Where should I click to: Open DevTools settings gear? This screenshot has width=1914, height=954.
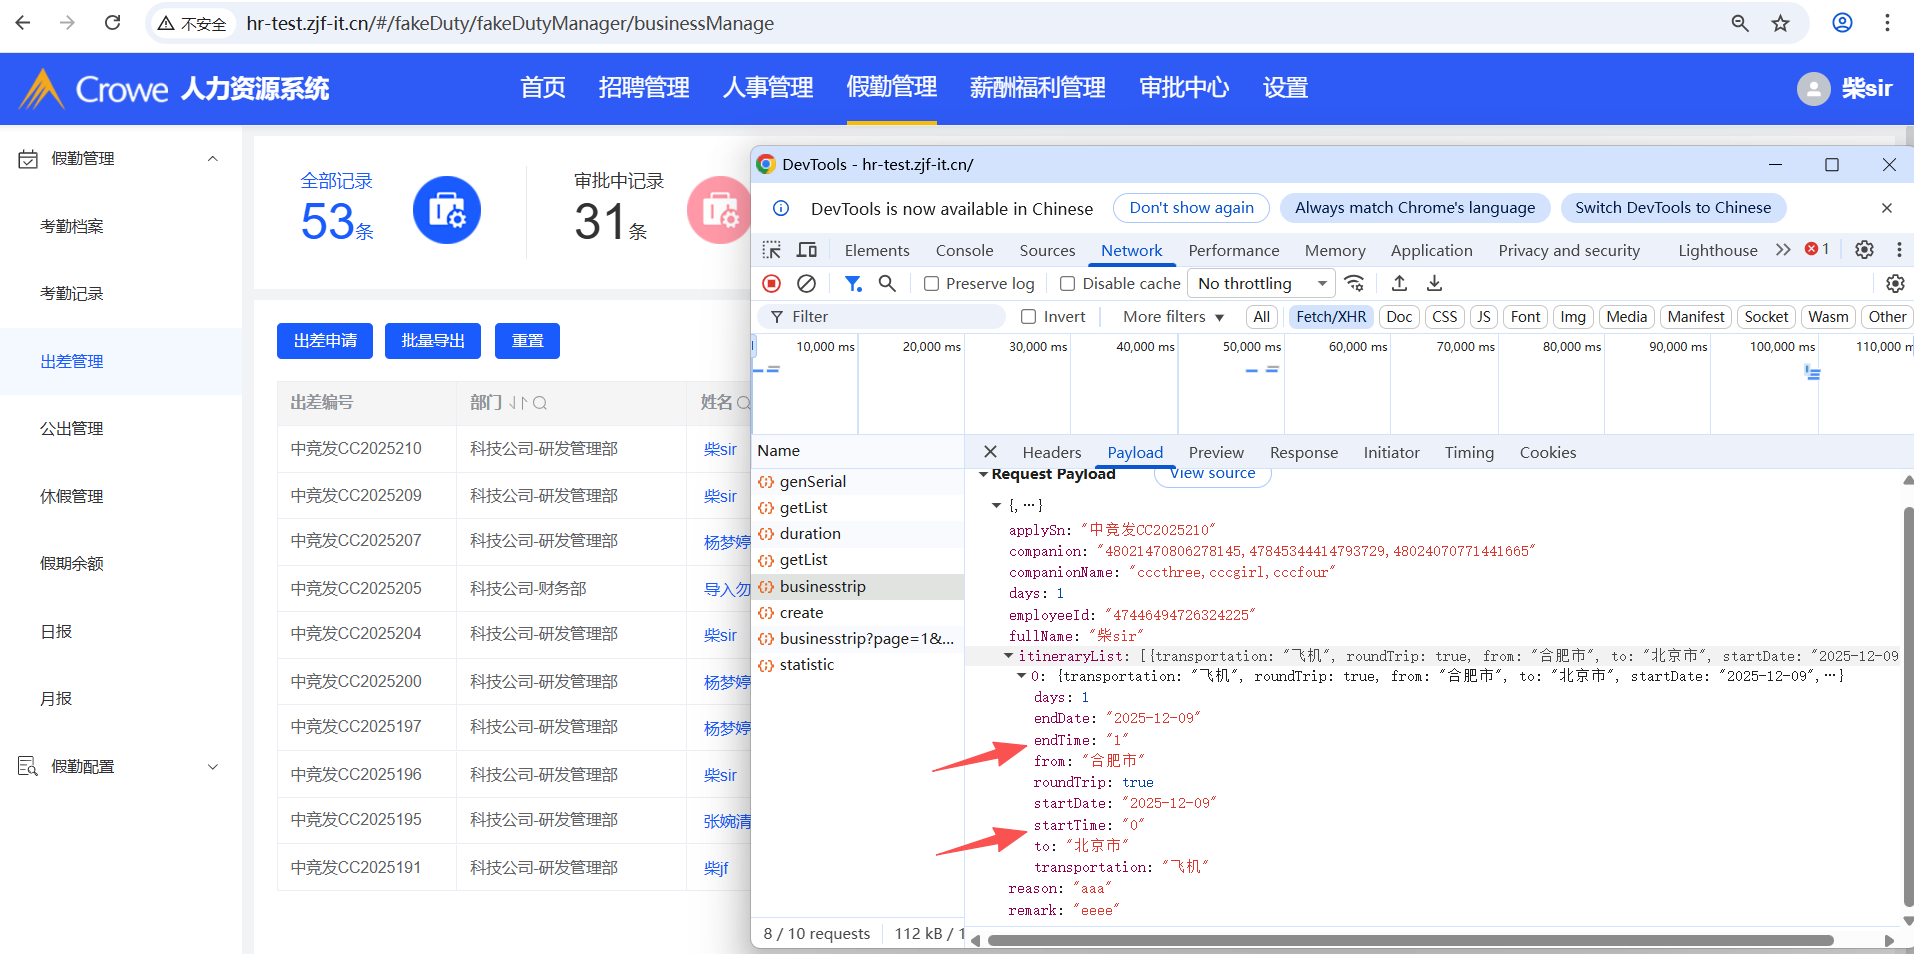(1864, 250)
